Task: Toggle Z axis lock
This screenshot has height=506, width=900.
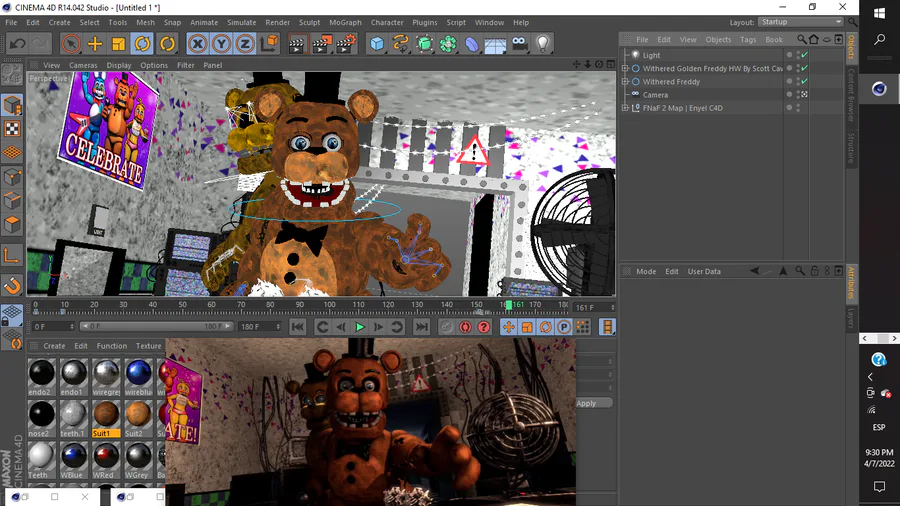Action: pyautogui.click(x=245, y=44)
